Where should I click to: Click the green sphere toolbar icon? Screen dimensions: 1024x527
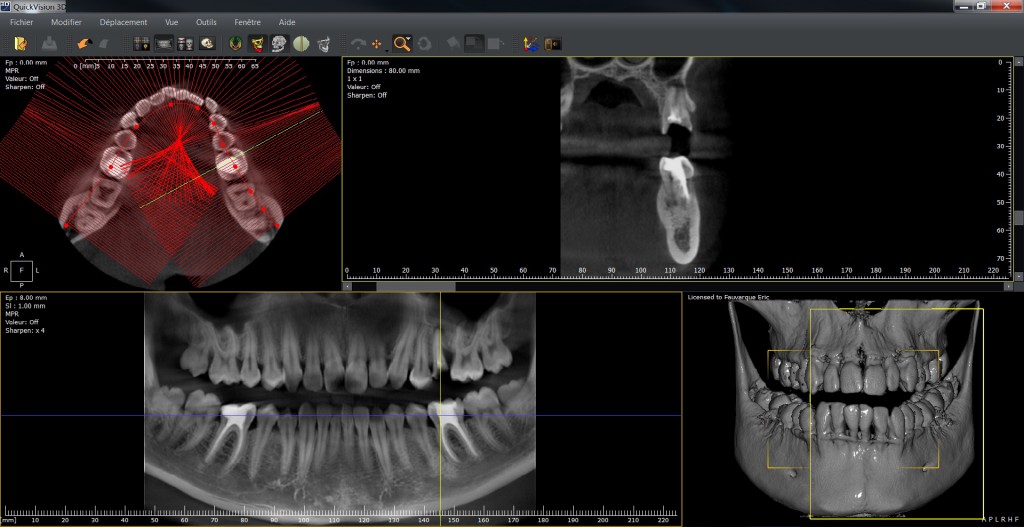pyautogui.click(x=300, y=43)
